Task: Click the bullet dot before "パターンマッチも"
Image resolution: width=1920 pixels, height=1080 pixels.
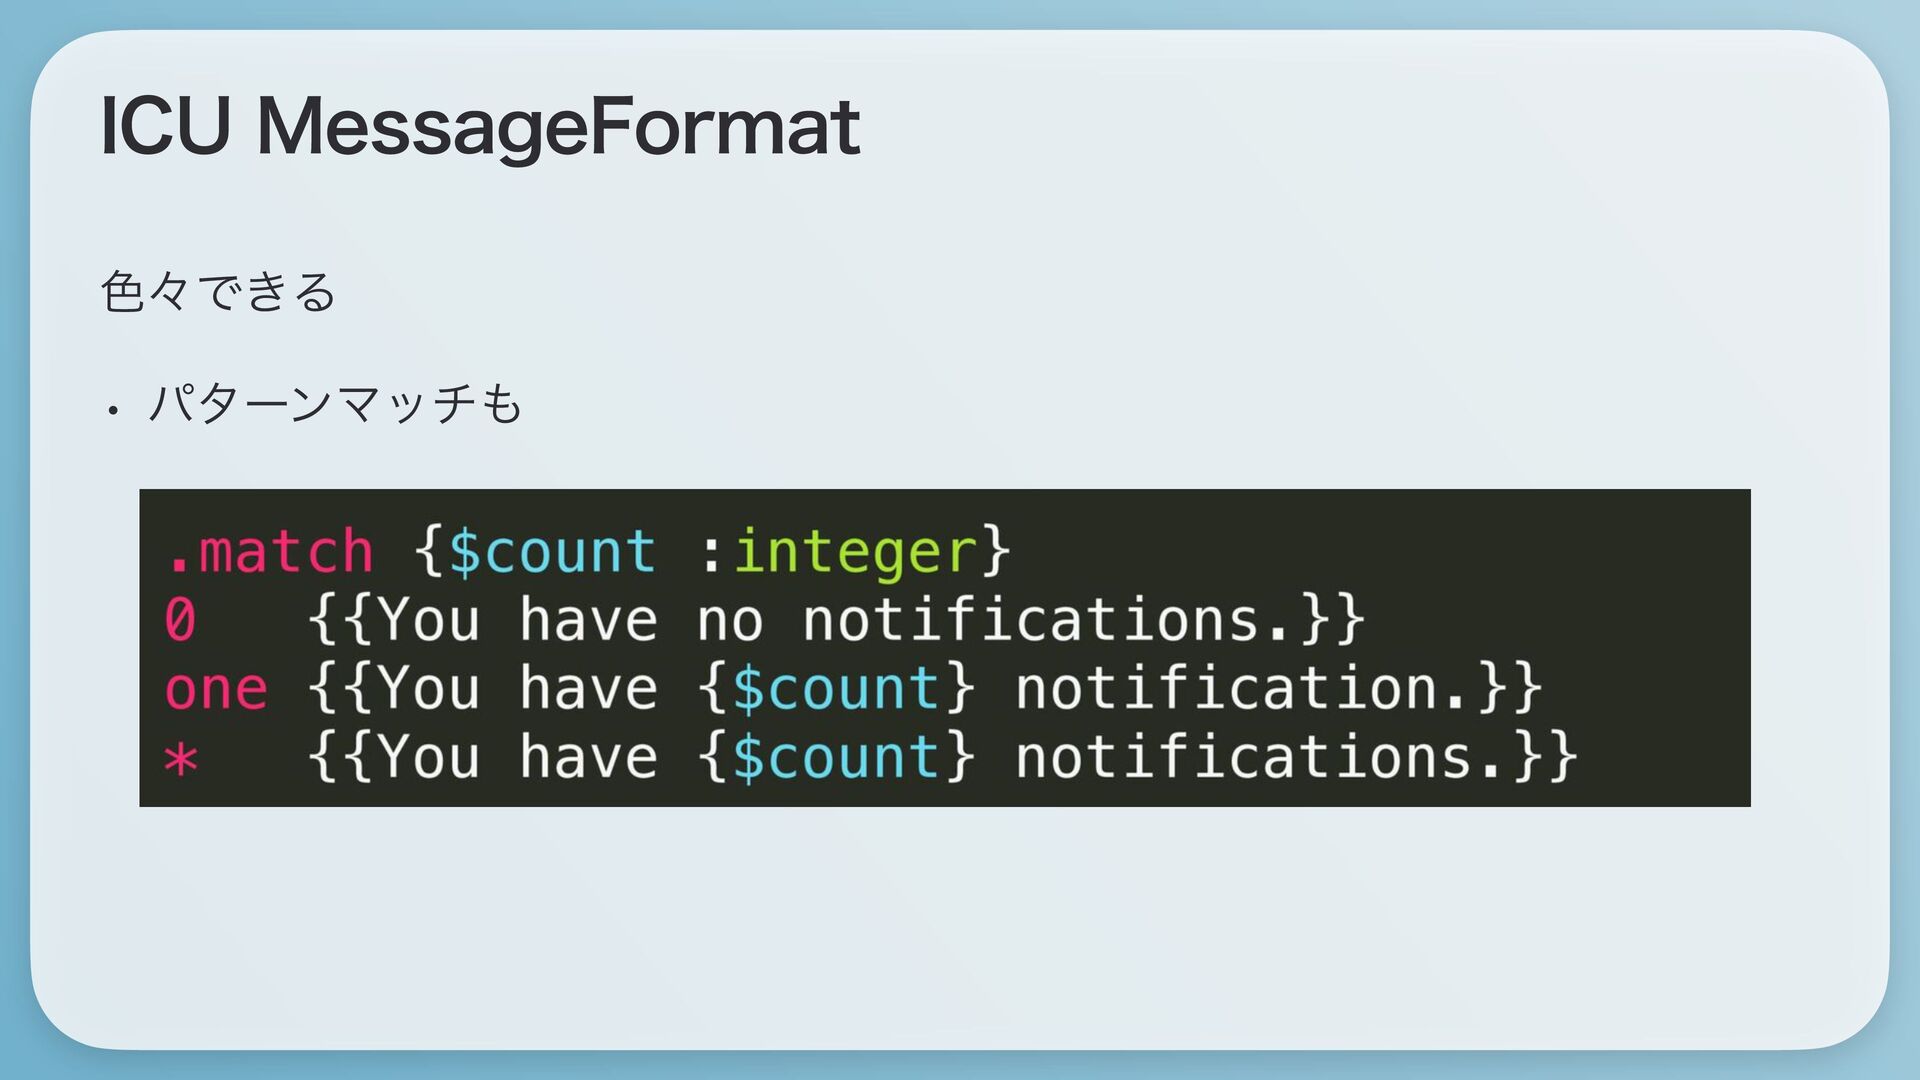Action: (x=114, y=409)
